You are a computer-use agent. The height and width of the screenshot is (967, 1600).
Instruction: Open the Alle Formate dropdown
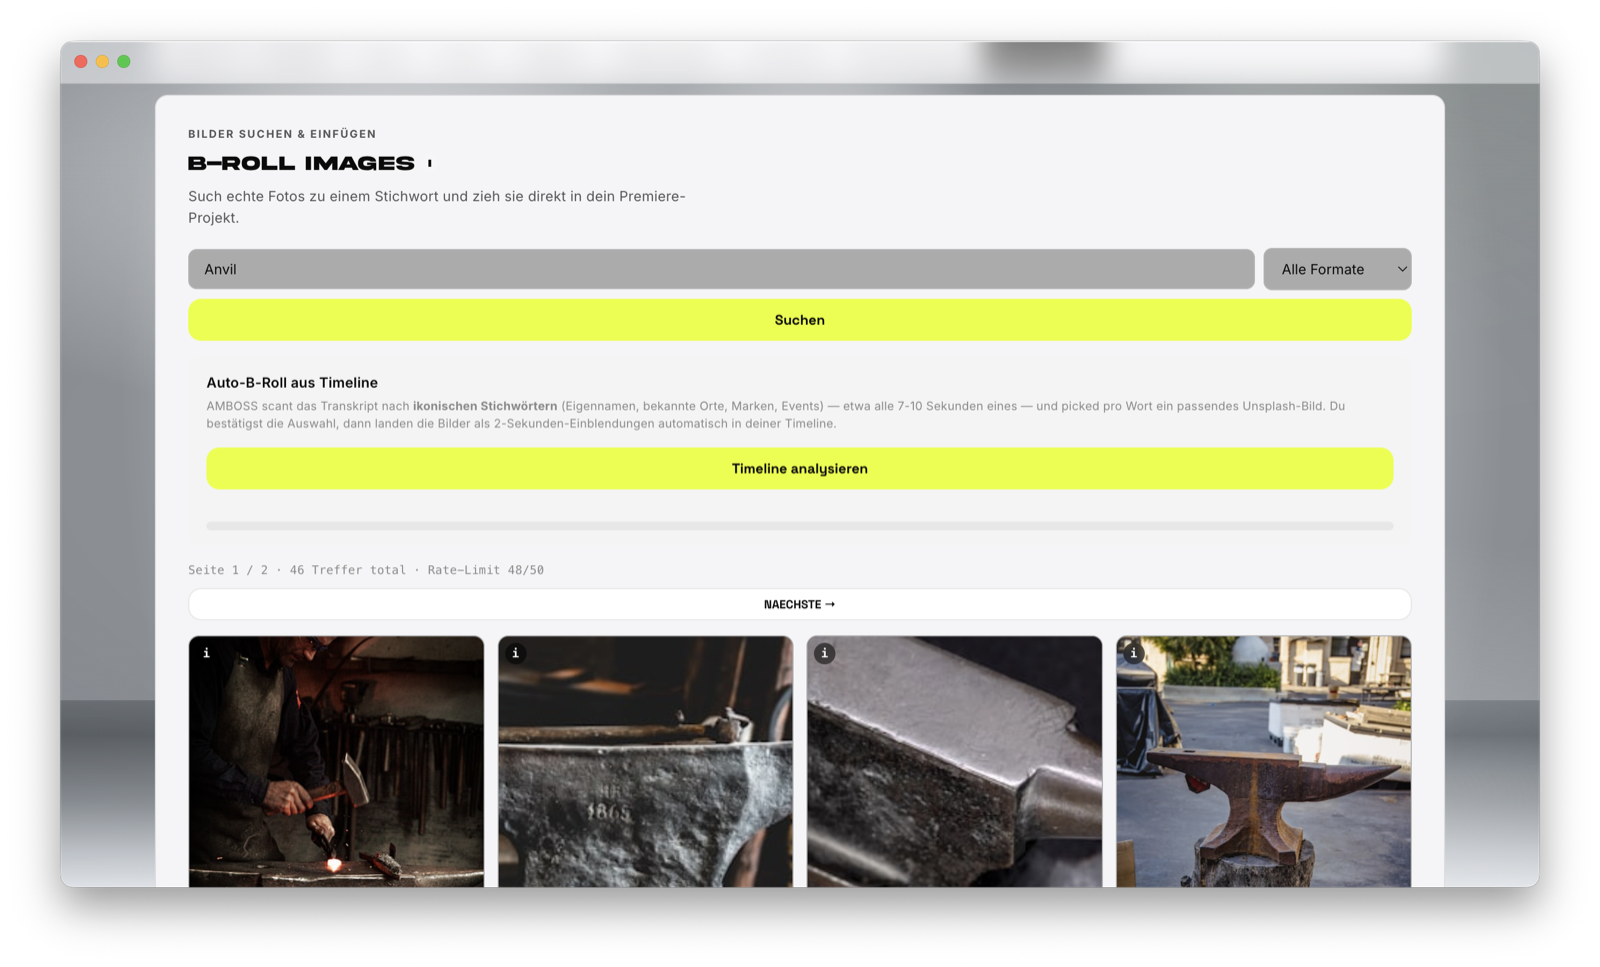(1337, 269)
